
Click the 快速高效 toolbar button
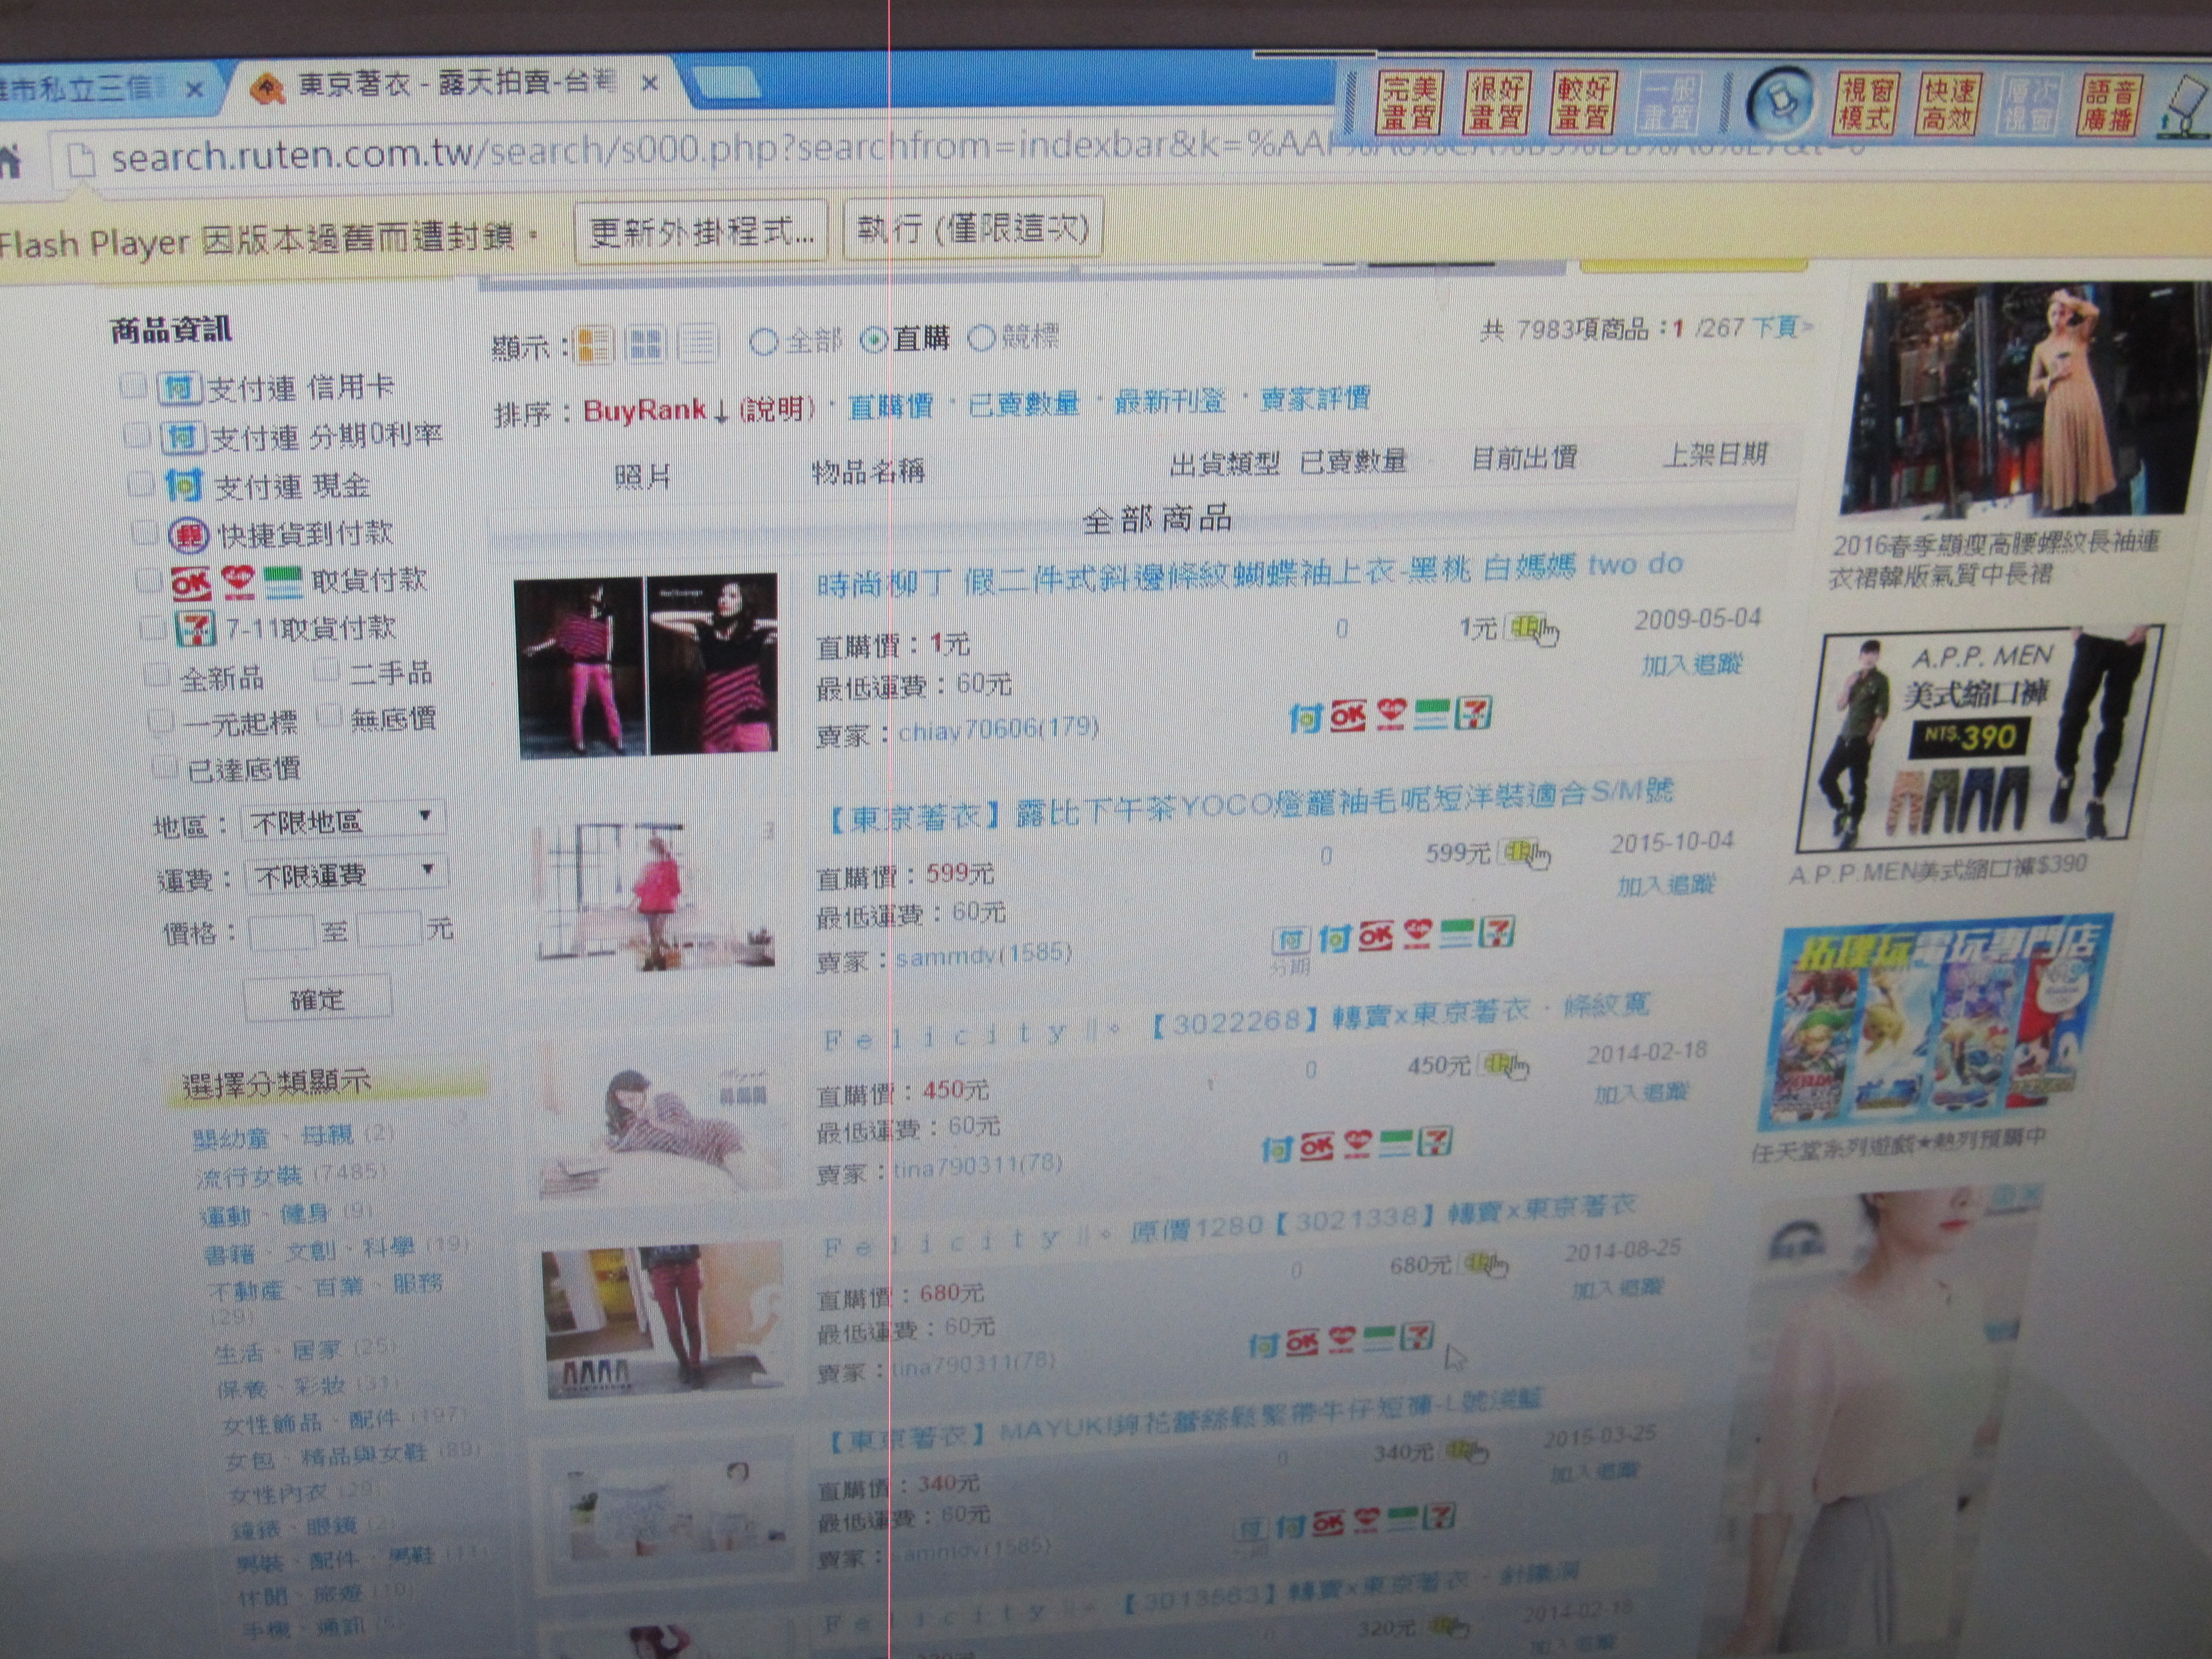1949,104
